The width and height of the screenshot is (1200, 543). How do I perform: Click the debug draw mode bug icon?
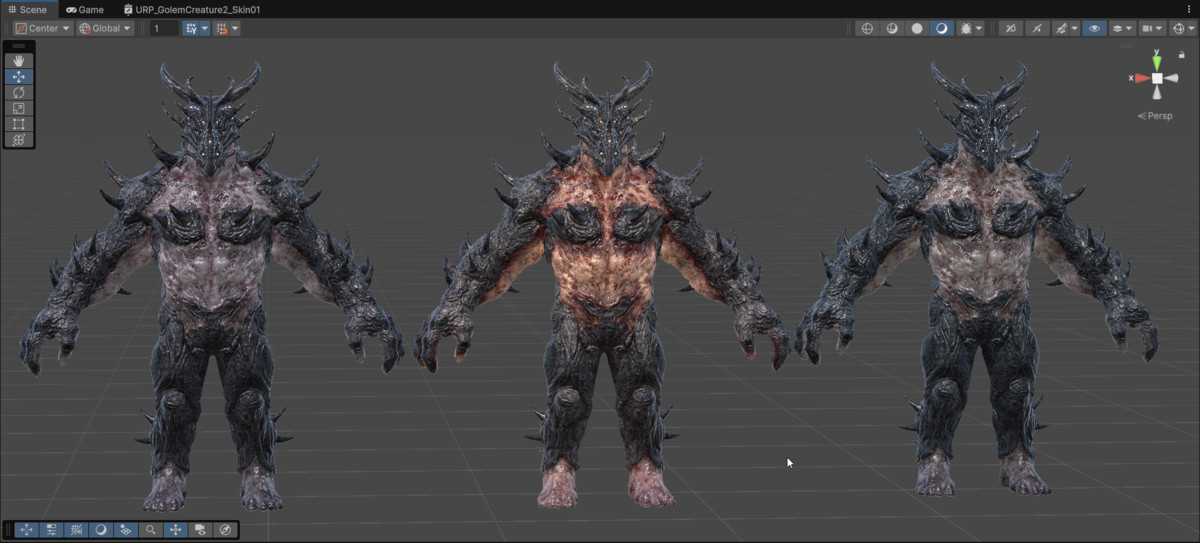(966, 29)
